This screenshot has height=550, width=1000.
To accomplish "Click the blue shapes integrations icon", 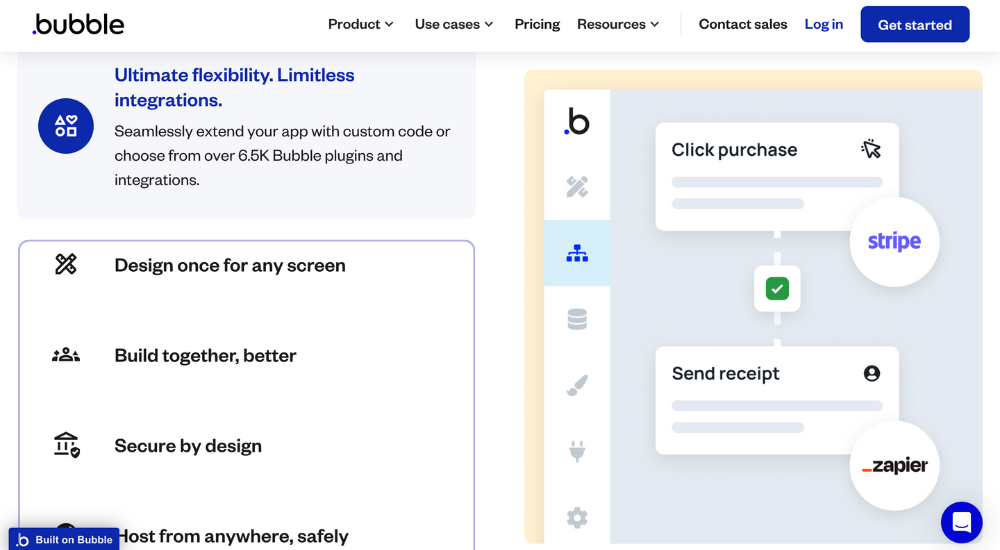I will pos(66,126).
